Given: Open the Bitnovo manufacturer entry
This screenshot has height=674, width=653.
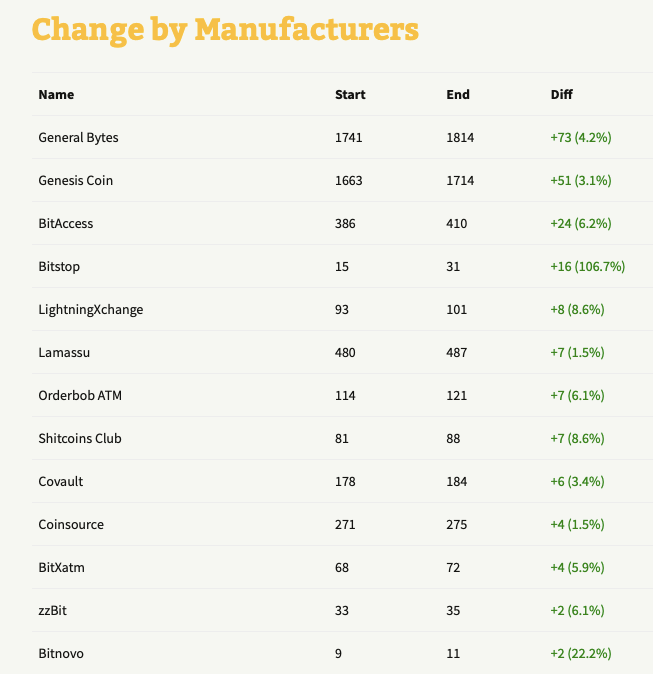Looking at the screenshot, I should (62, 654).
